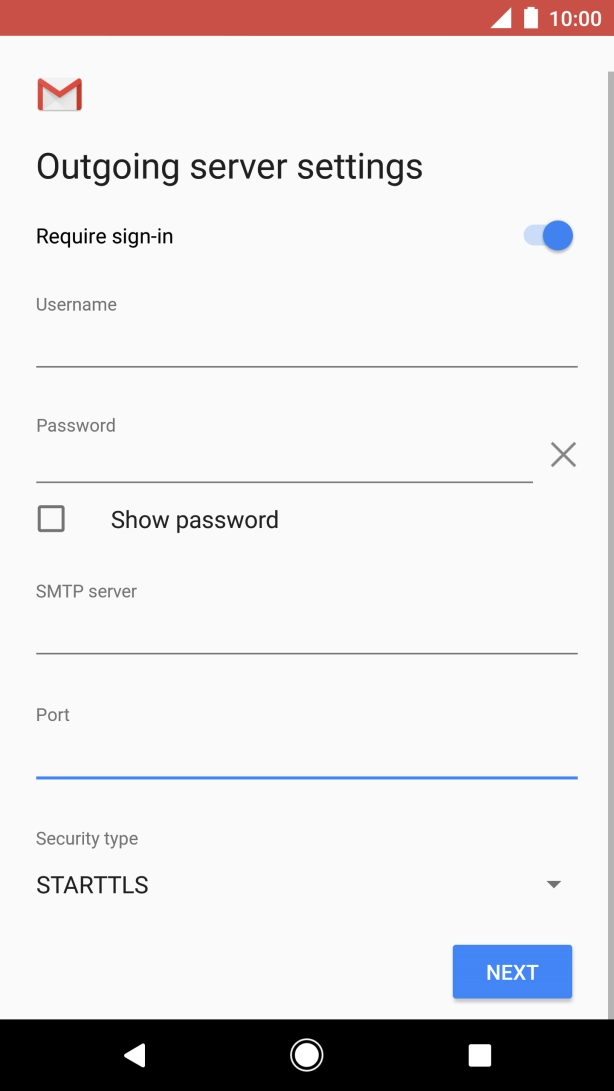Tap the cellular signal status icon
614x1091 pixels.
pyautogui.click(x=501, y=18)
